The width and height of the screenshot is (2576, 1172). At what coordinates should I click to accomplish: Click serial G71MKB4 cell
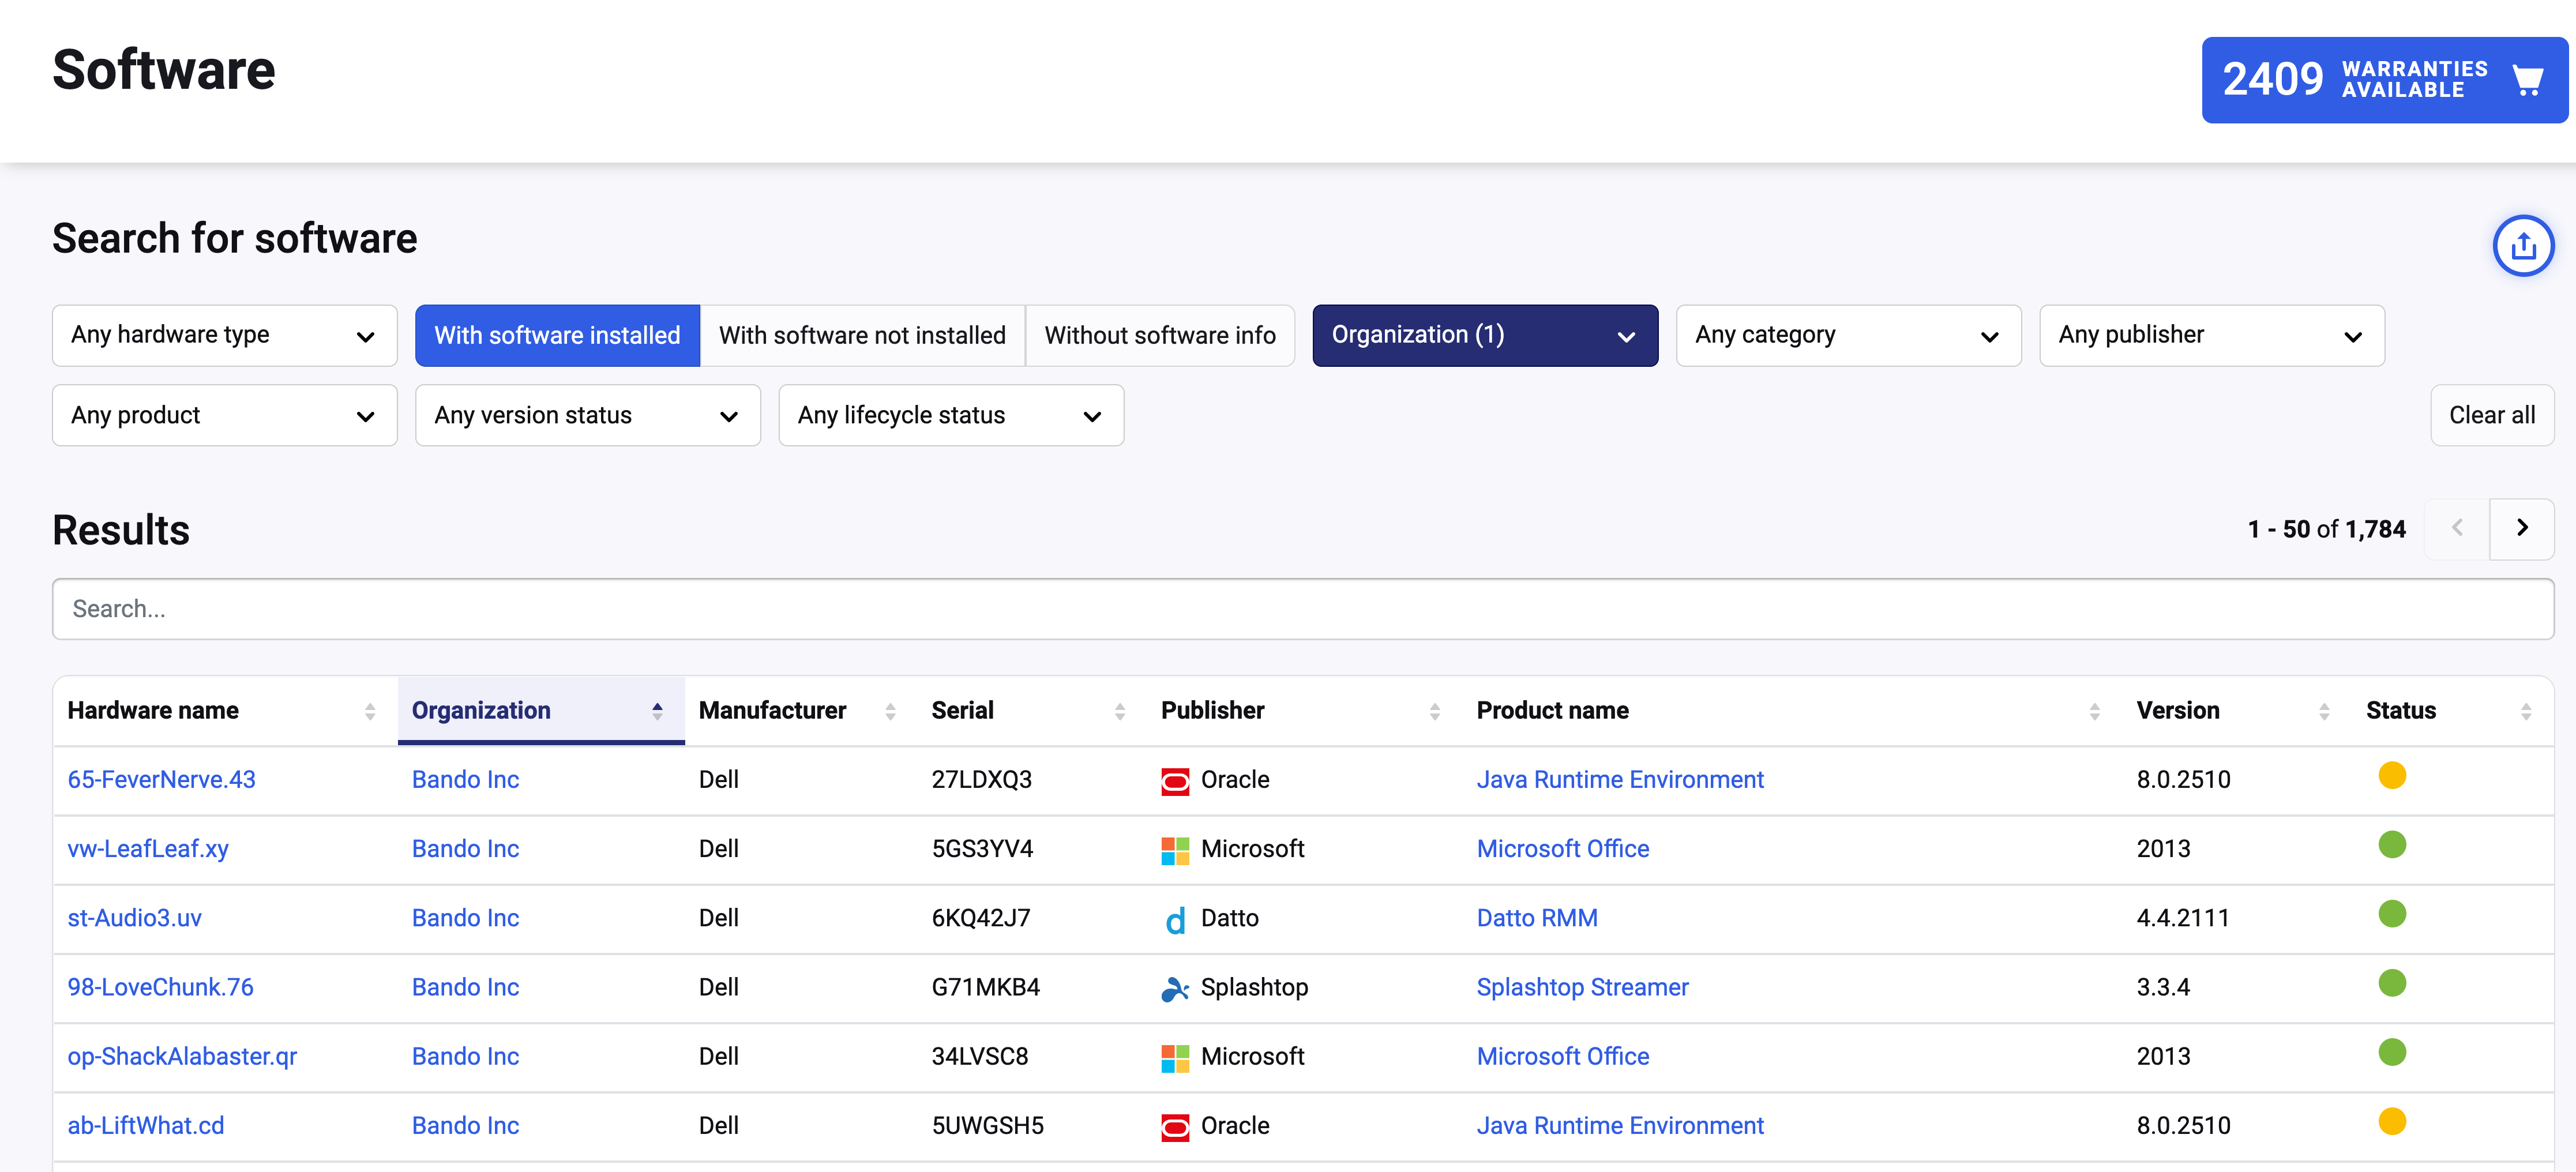[x=985, y=987]
